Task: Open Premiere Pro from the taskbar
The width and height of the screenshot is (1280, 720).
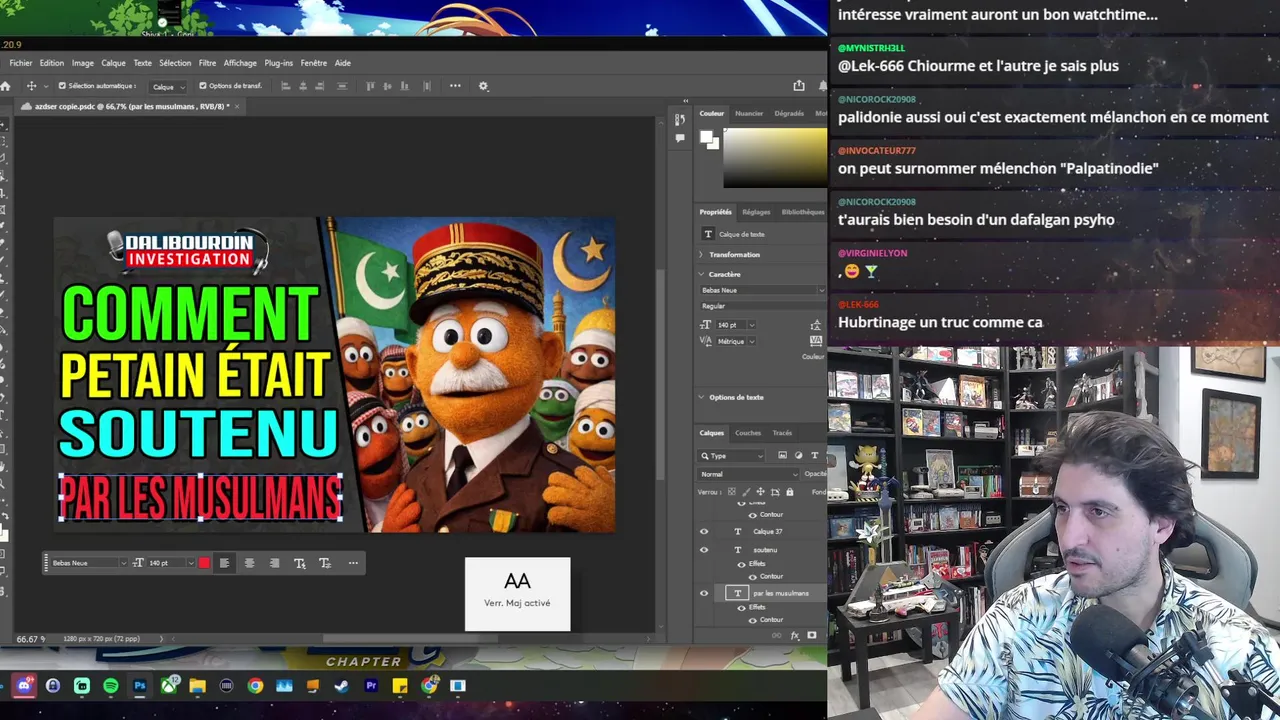Action: pos(371,686)
